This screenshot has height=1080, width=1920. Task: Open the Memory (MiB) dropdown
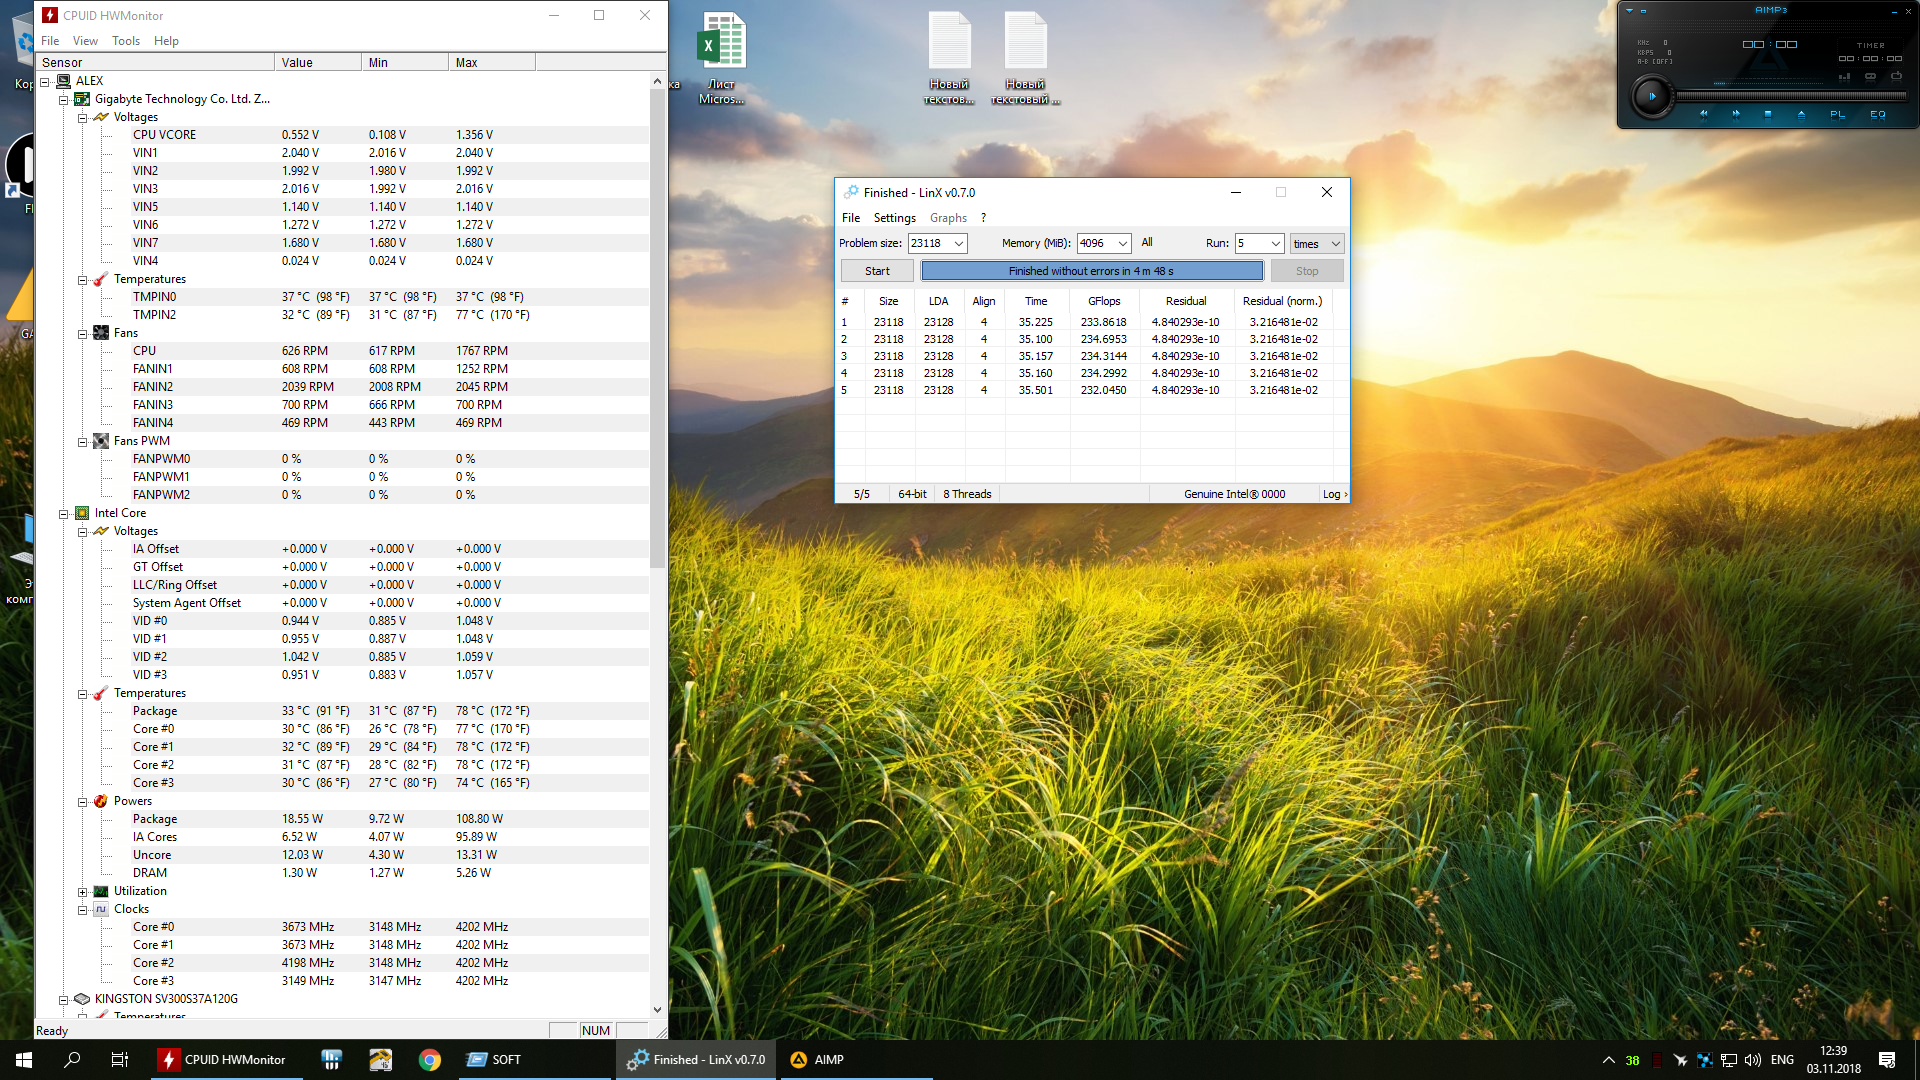click(1122, 243)
